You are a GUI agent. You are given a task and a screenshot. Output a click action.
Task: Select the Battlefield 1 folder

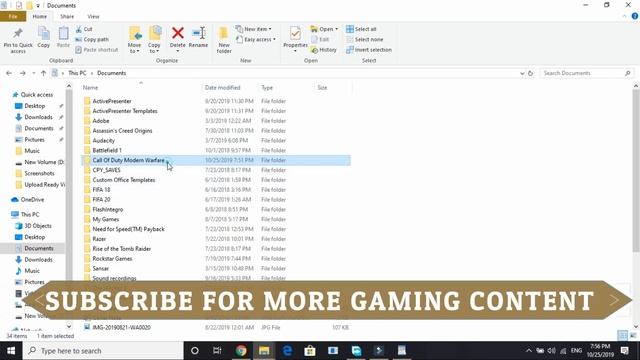(107, 150)
